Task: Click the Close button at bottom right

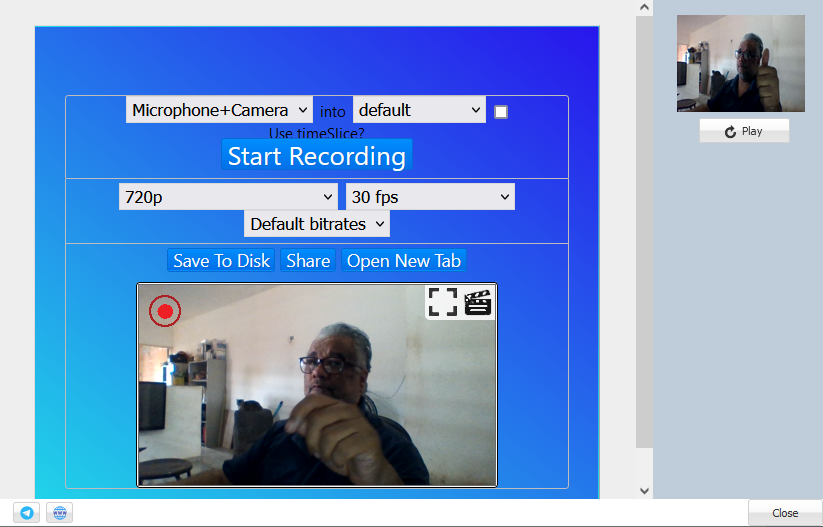Action: coord(785,513)
